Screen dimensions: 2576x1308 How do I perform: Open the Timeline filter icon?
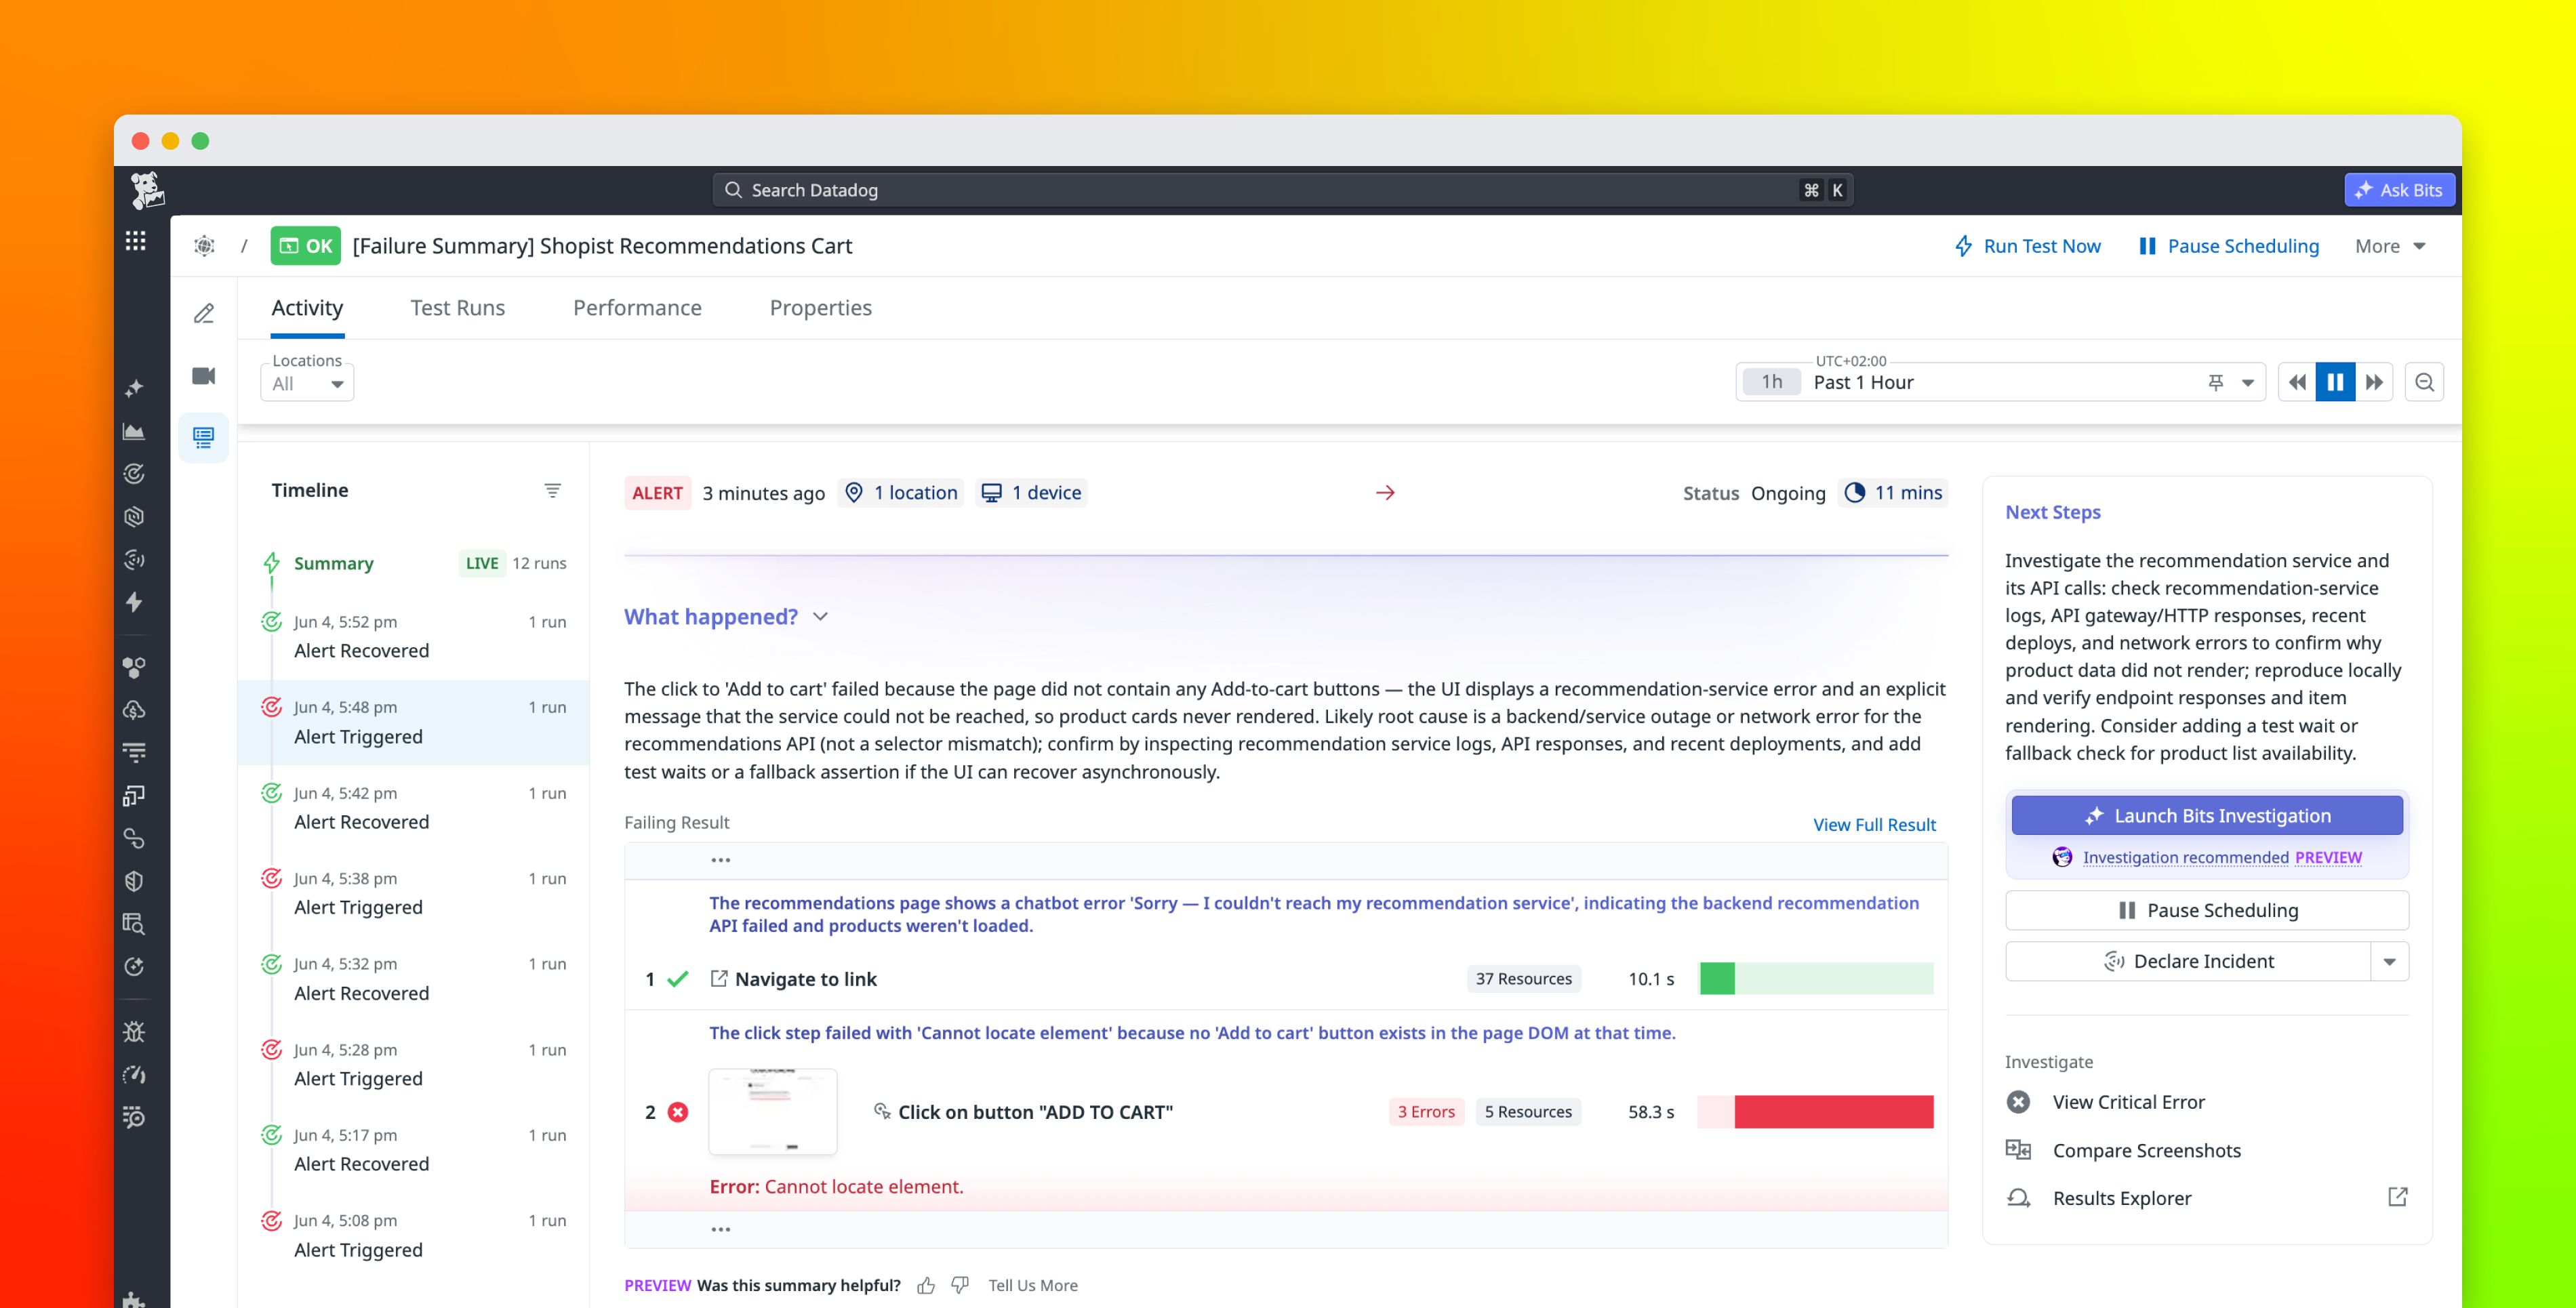552,490
